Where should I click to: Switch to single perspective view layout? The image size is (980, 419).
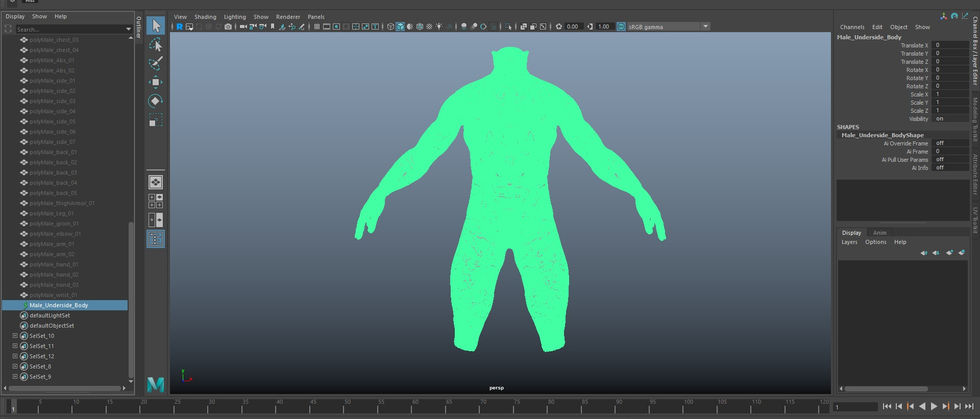[x=156, y=182]
